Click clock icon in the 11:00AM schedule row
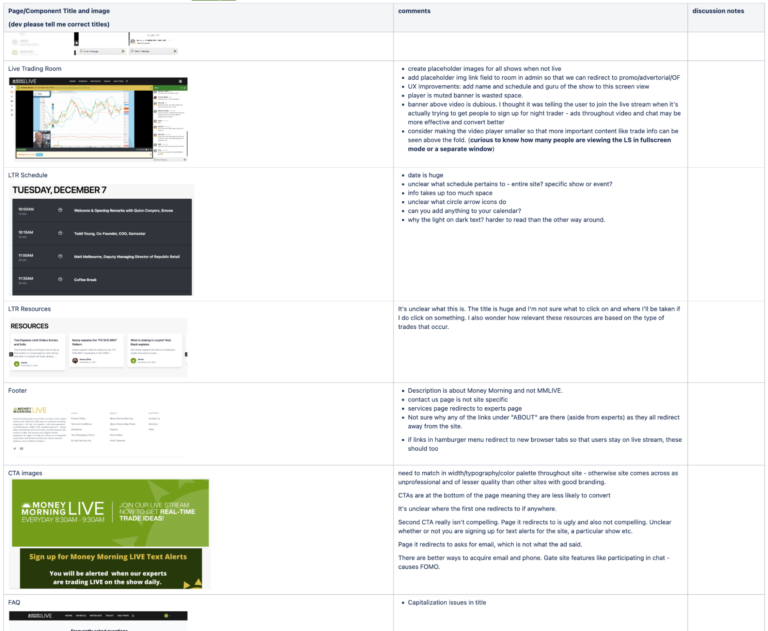This screenshot has height=631, width=768. 60,256
